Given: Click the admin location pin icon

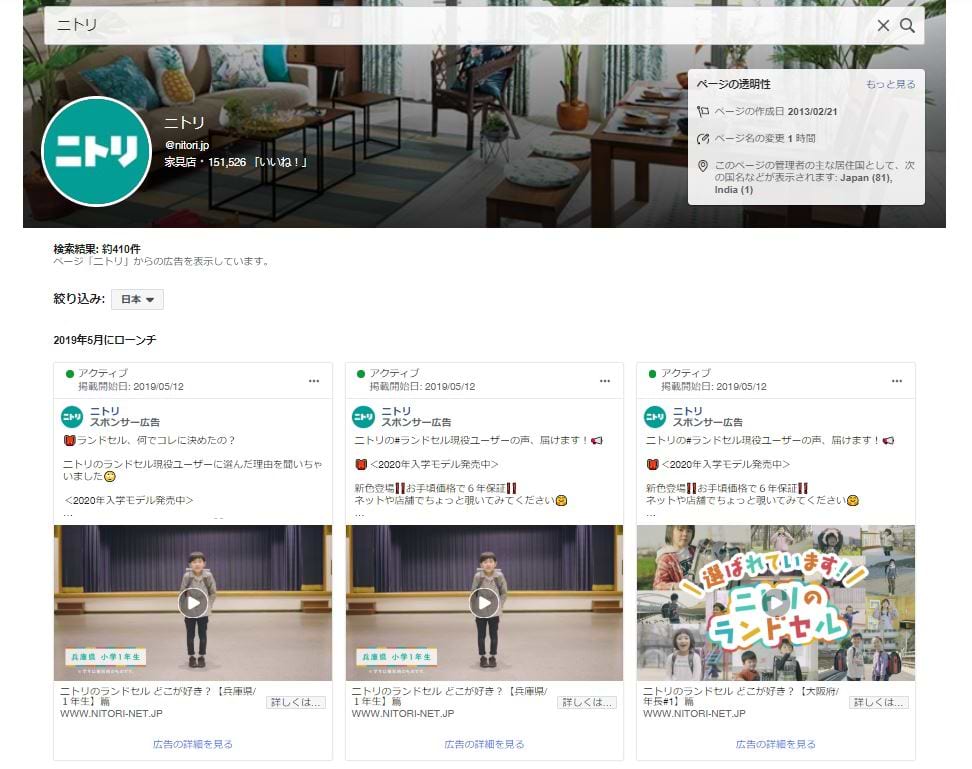Looking at the screenshot, I should click(702, 165).
